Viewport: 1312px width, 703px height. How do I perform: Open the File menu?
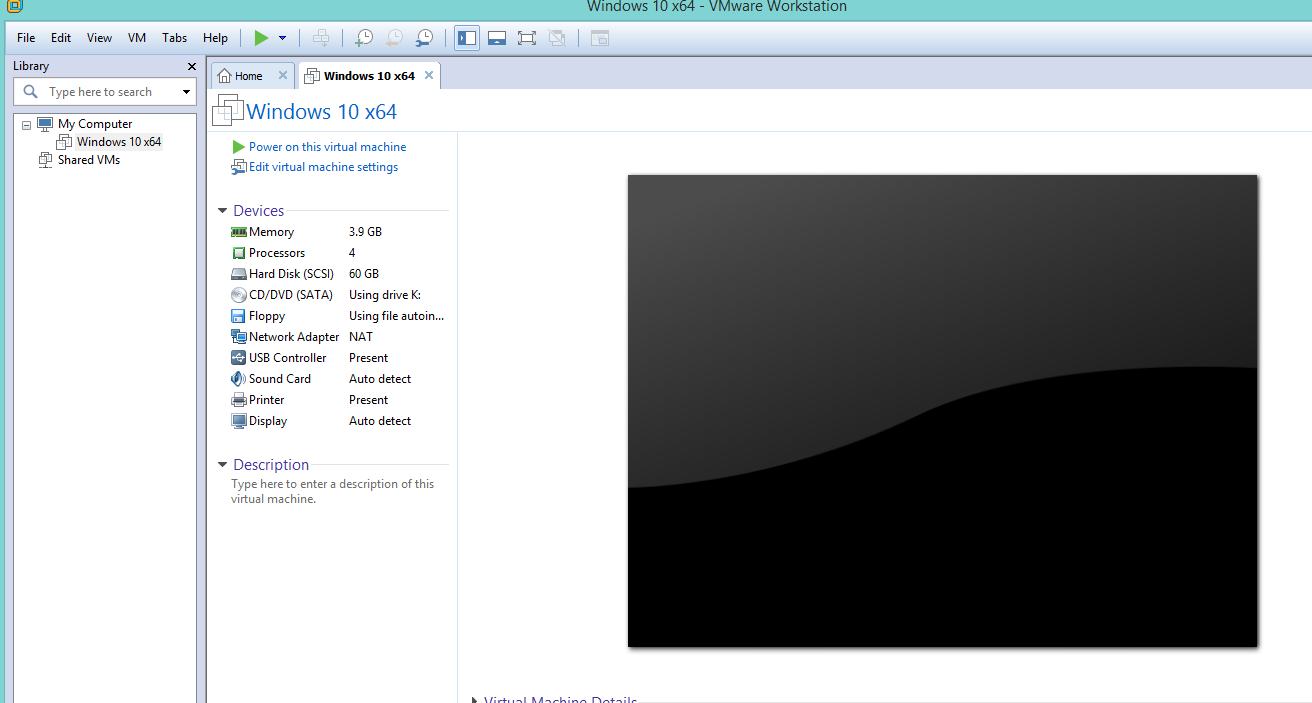(26, 38)
